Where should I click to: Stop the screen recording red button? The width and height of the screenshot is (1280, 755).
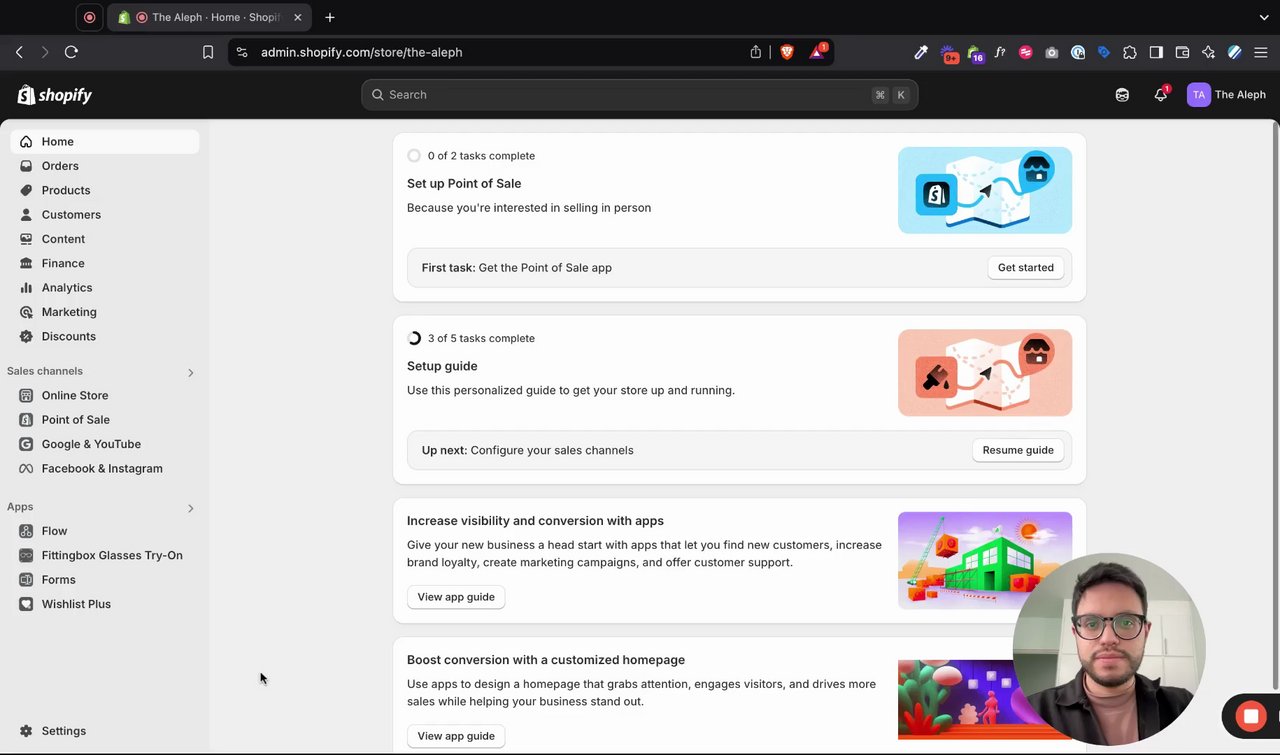coord(1250,716)
